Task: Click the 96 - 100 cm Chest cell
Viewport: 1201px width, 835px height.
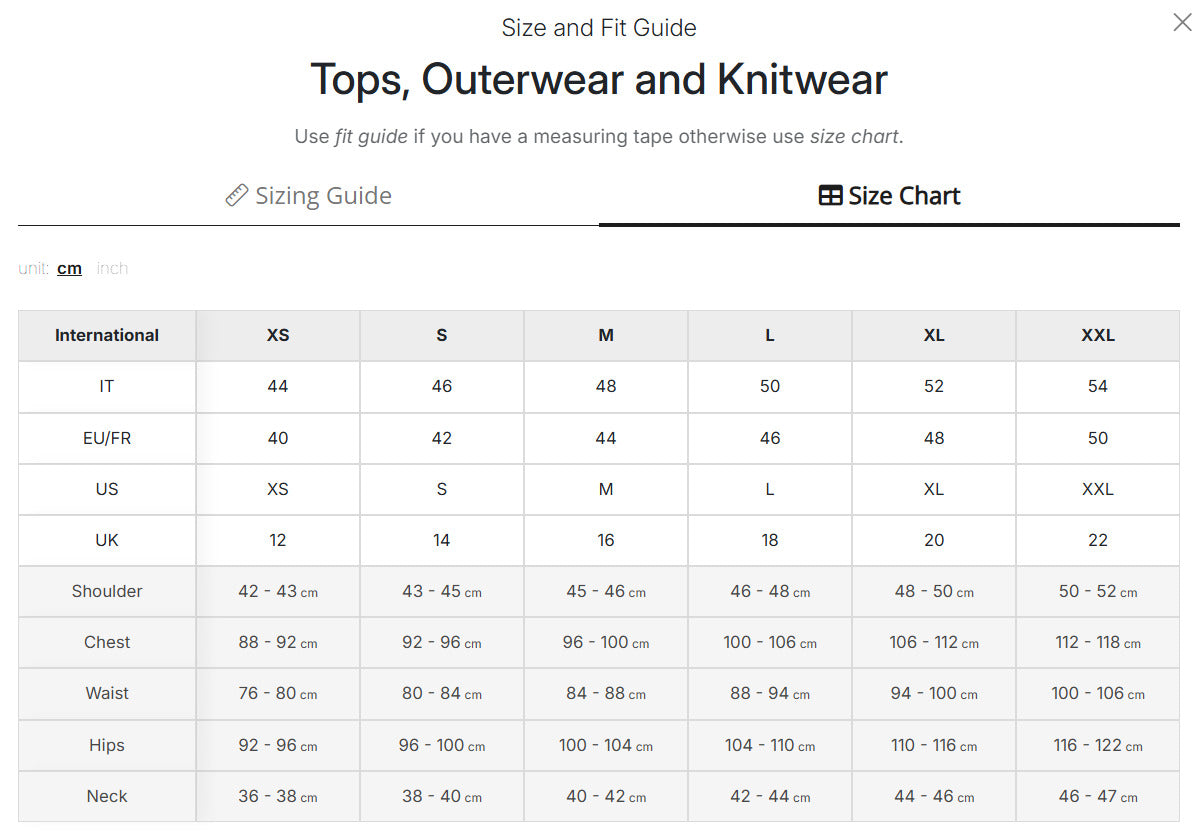Action: click(606, 642)
